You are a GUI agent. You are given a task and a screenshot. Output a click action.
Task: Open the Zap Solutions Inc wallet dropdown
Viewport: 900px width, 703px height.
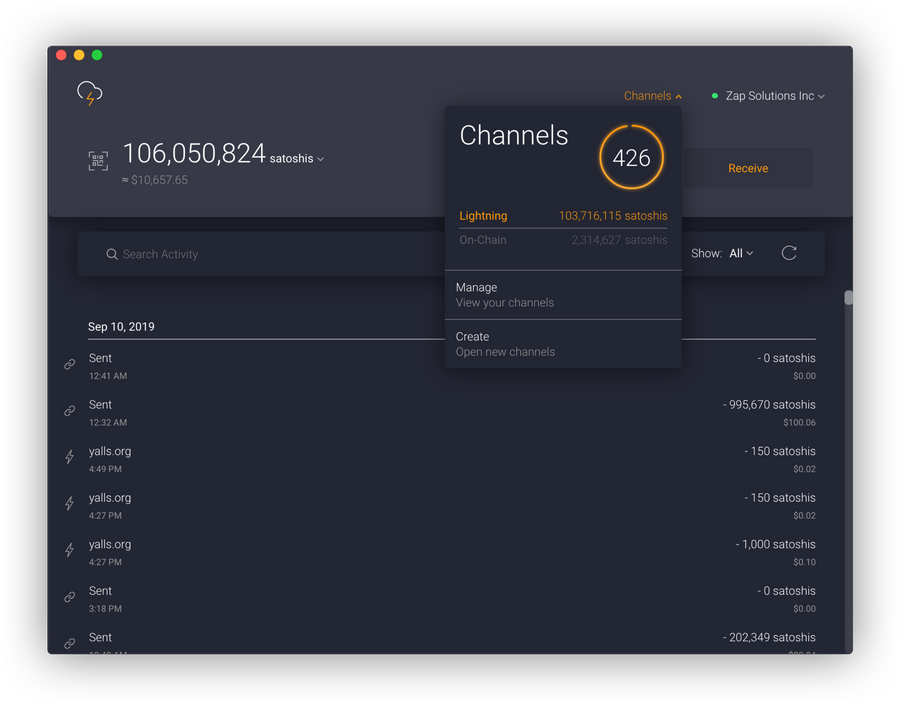pos(774,96)
